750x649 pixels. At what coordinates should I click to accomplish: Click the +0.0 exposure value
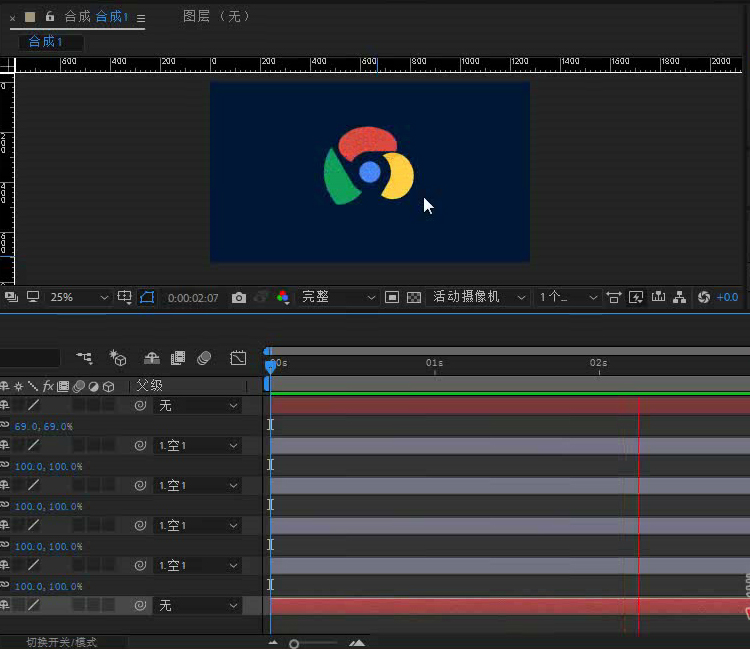click(727, 297)
